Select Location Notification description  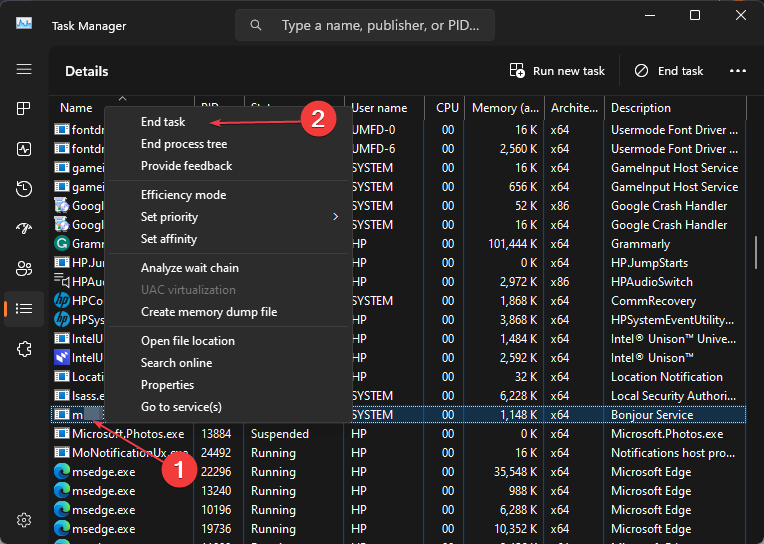click(x=667, y=377)
